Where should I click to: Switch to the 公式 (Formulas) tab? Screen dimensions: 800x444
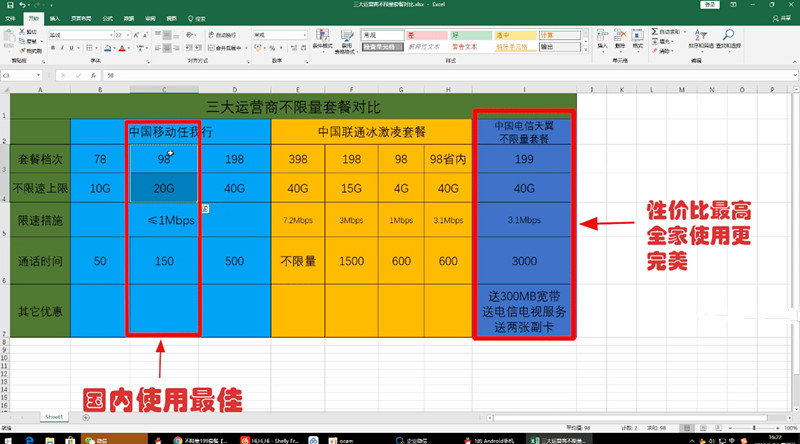108,19
